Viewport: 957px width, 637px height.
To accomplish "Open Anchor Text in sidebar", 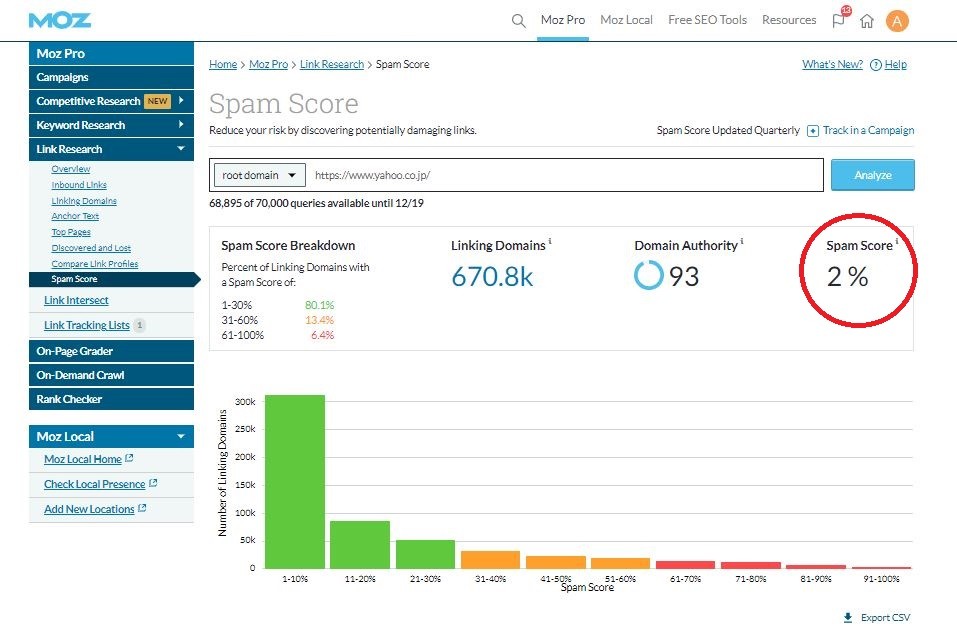I will coord(75,216).
